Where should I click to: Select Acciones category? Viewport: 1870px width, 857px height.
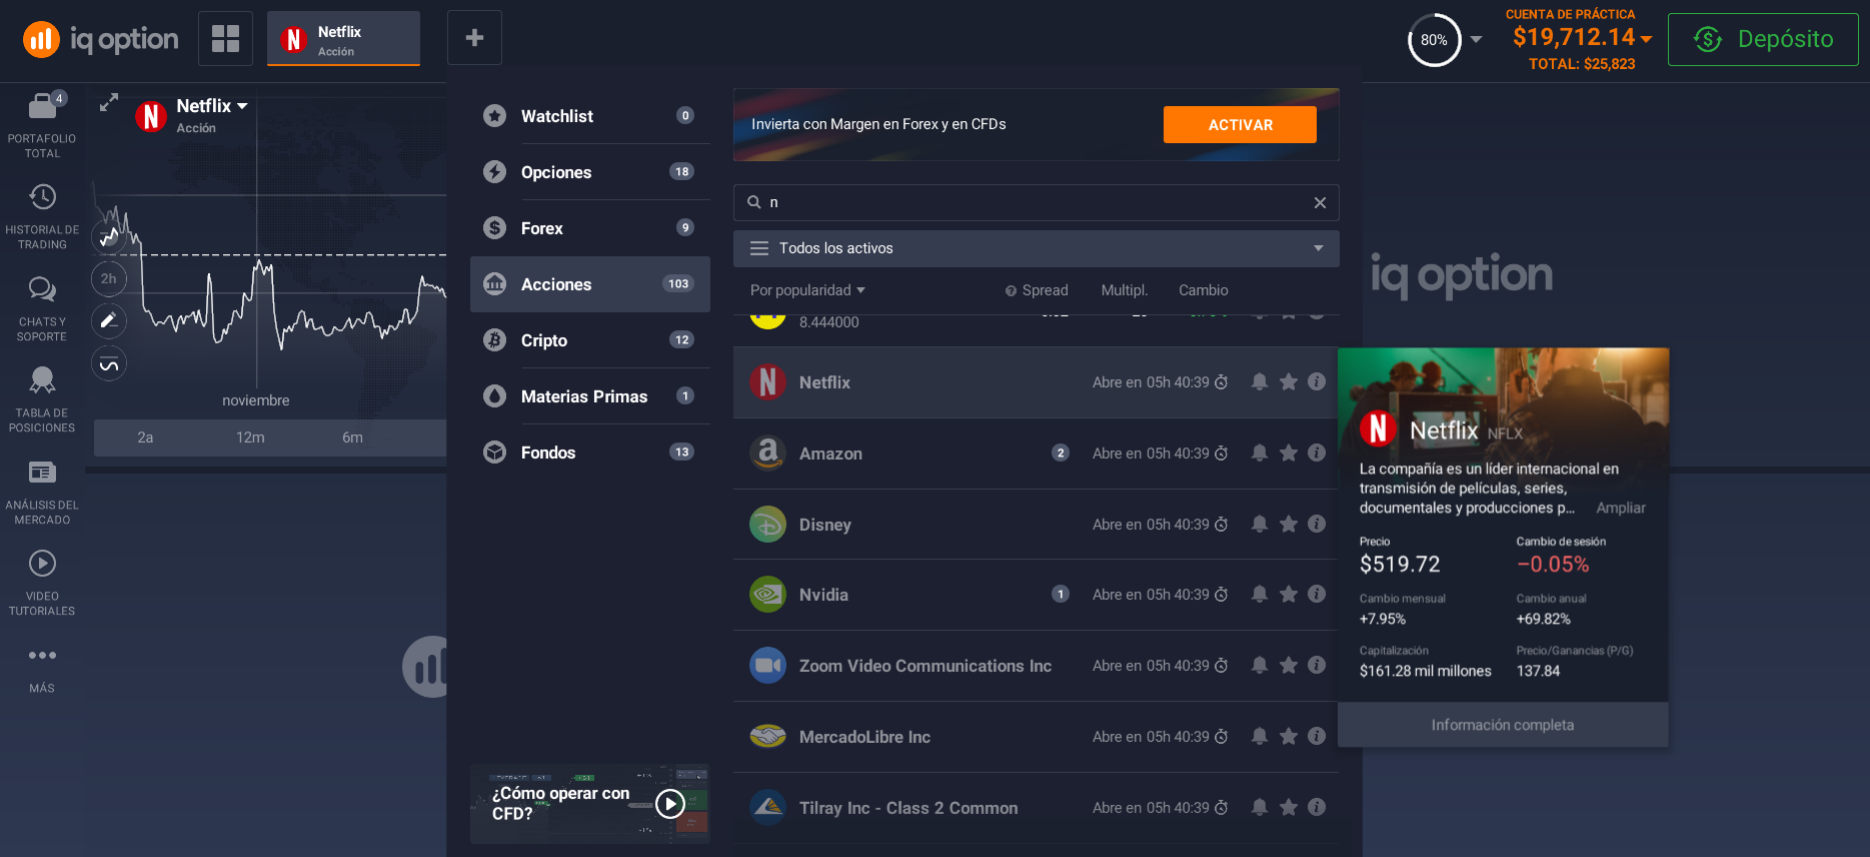point(590,284)
